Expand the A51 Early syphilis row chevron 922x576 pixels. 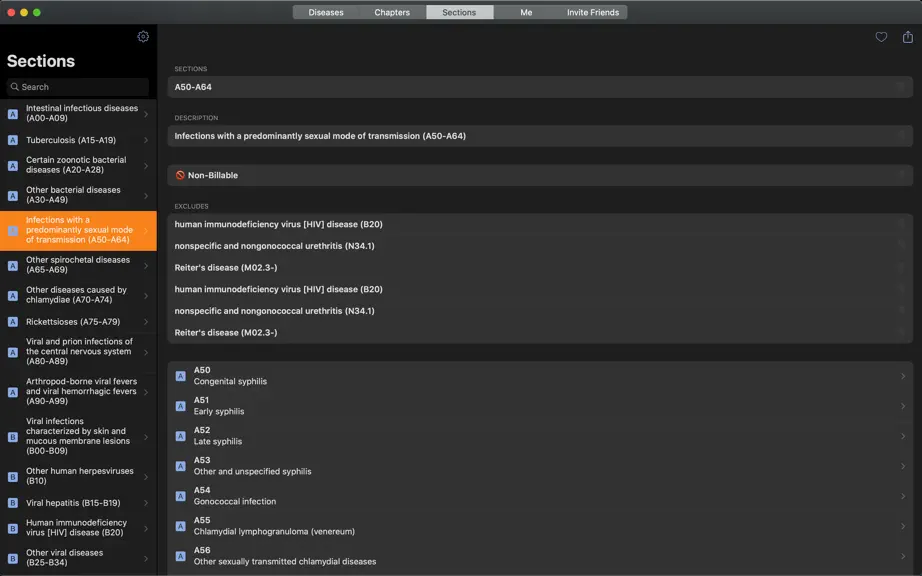903,406
